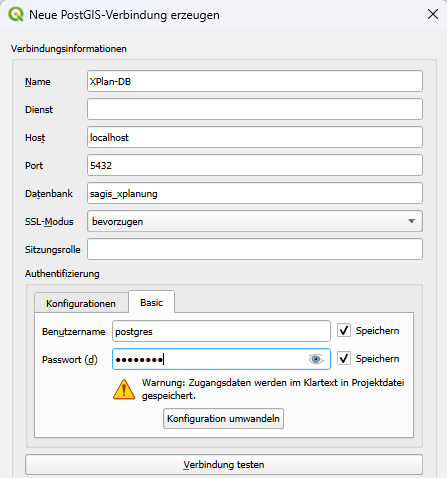447x478 pixels.
Task: Focus the Host field containing localhost
Action: tap(255, 137)
